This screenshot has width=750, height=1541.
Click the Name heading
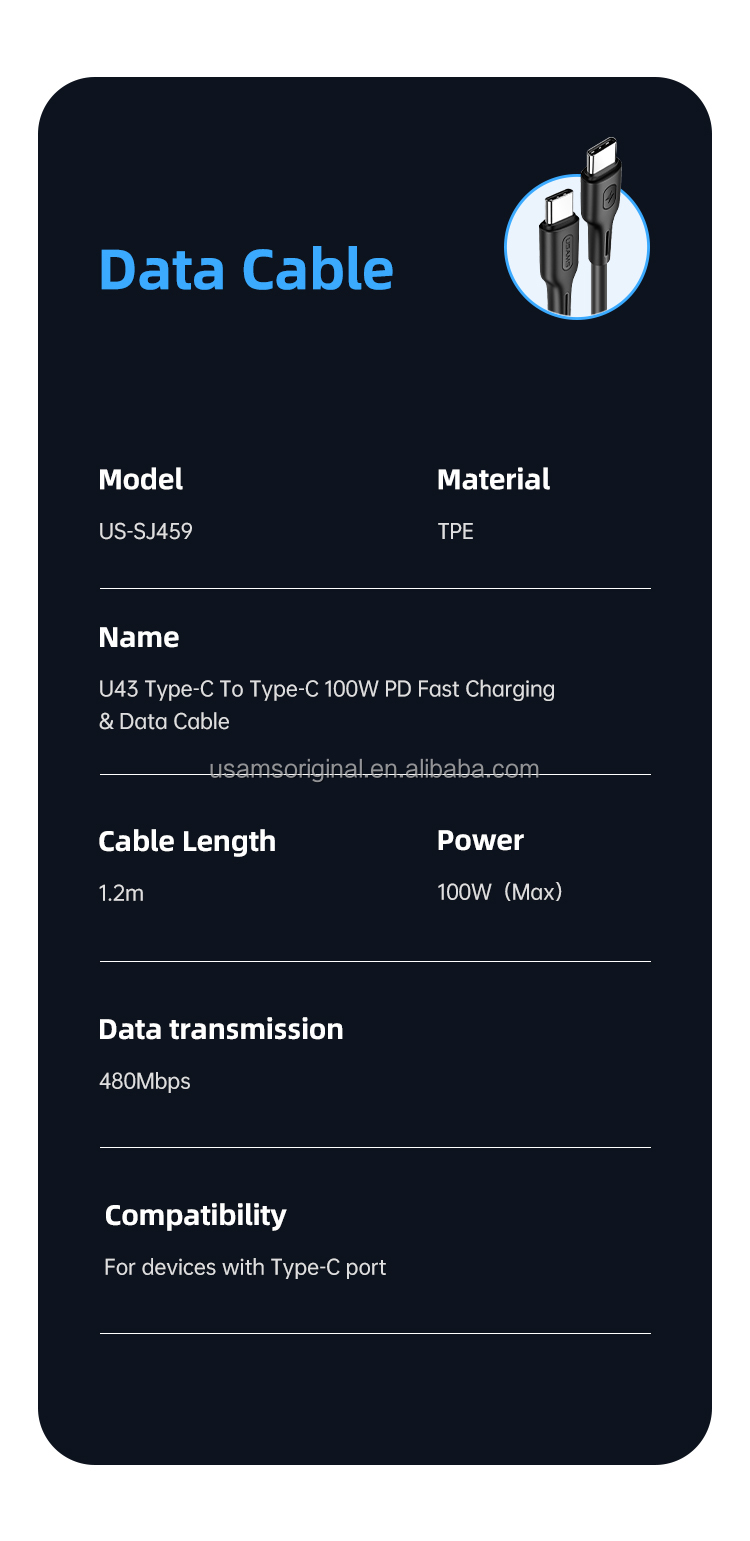139,638
